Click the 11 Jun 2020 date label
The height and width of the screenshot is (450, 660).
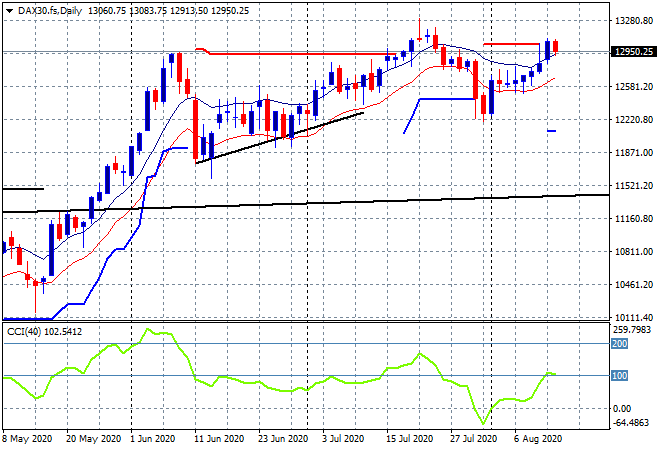(219, 439)
